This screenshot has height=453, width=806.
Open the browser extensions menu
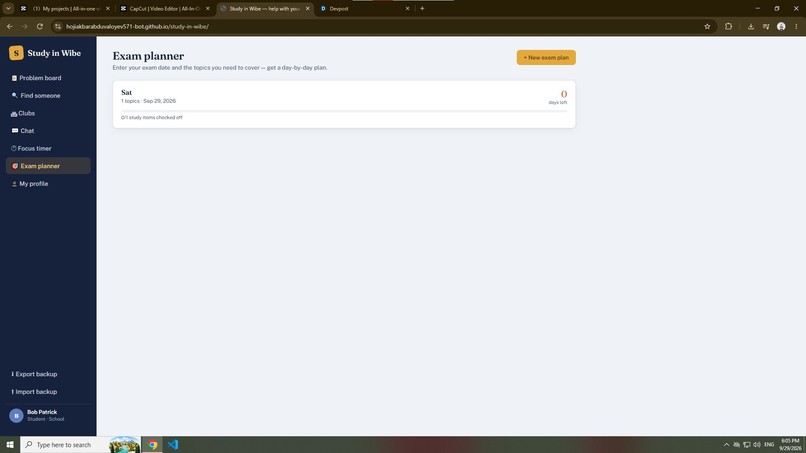[x=728, y=27]
